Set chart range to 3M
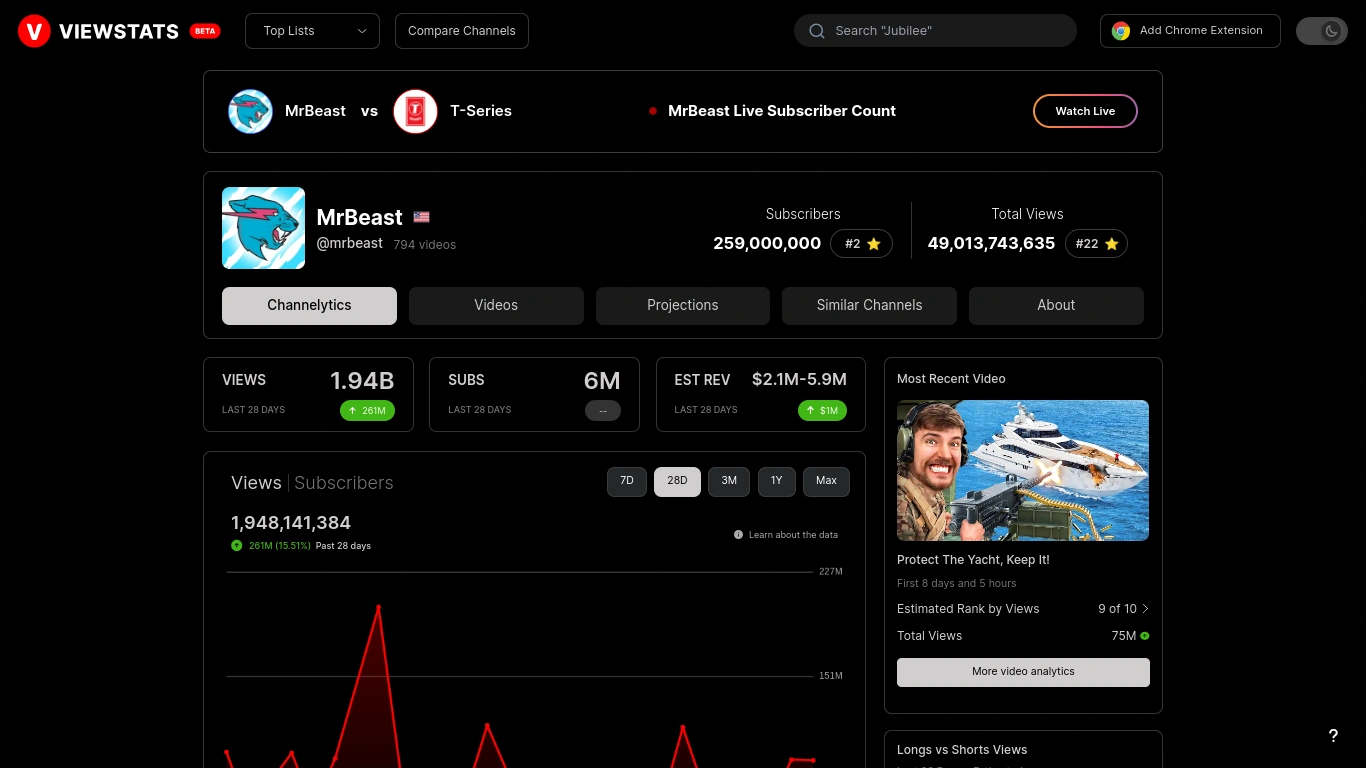 coord(729,481)
